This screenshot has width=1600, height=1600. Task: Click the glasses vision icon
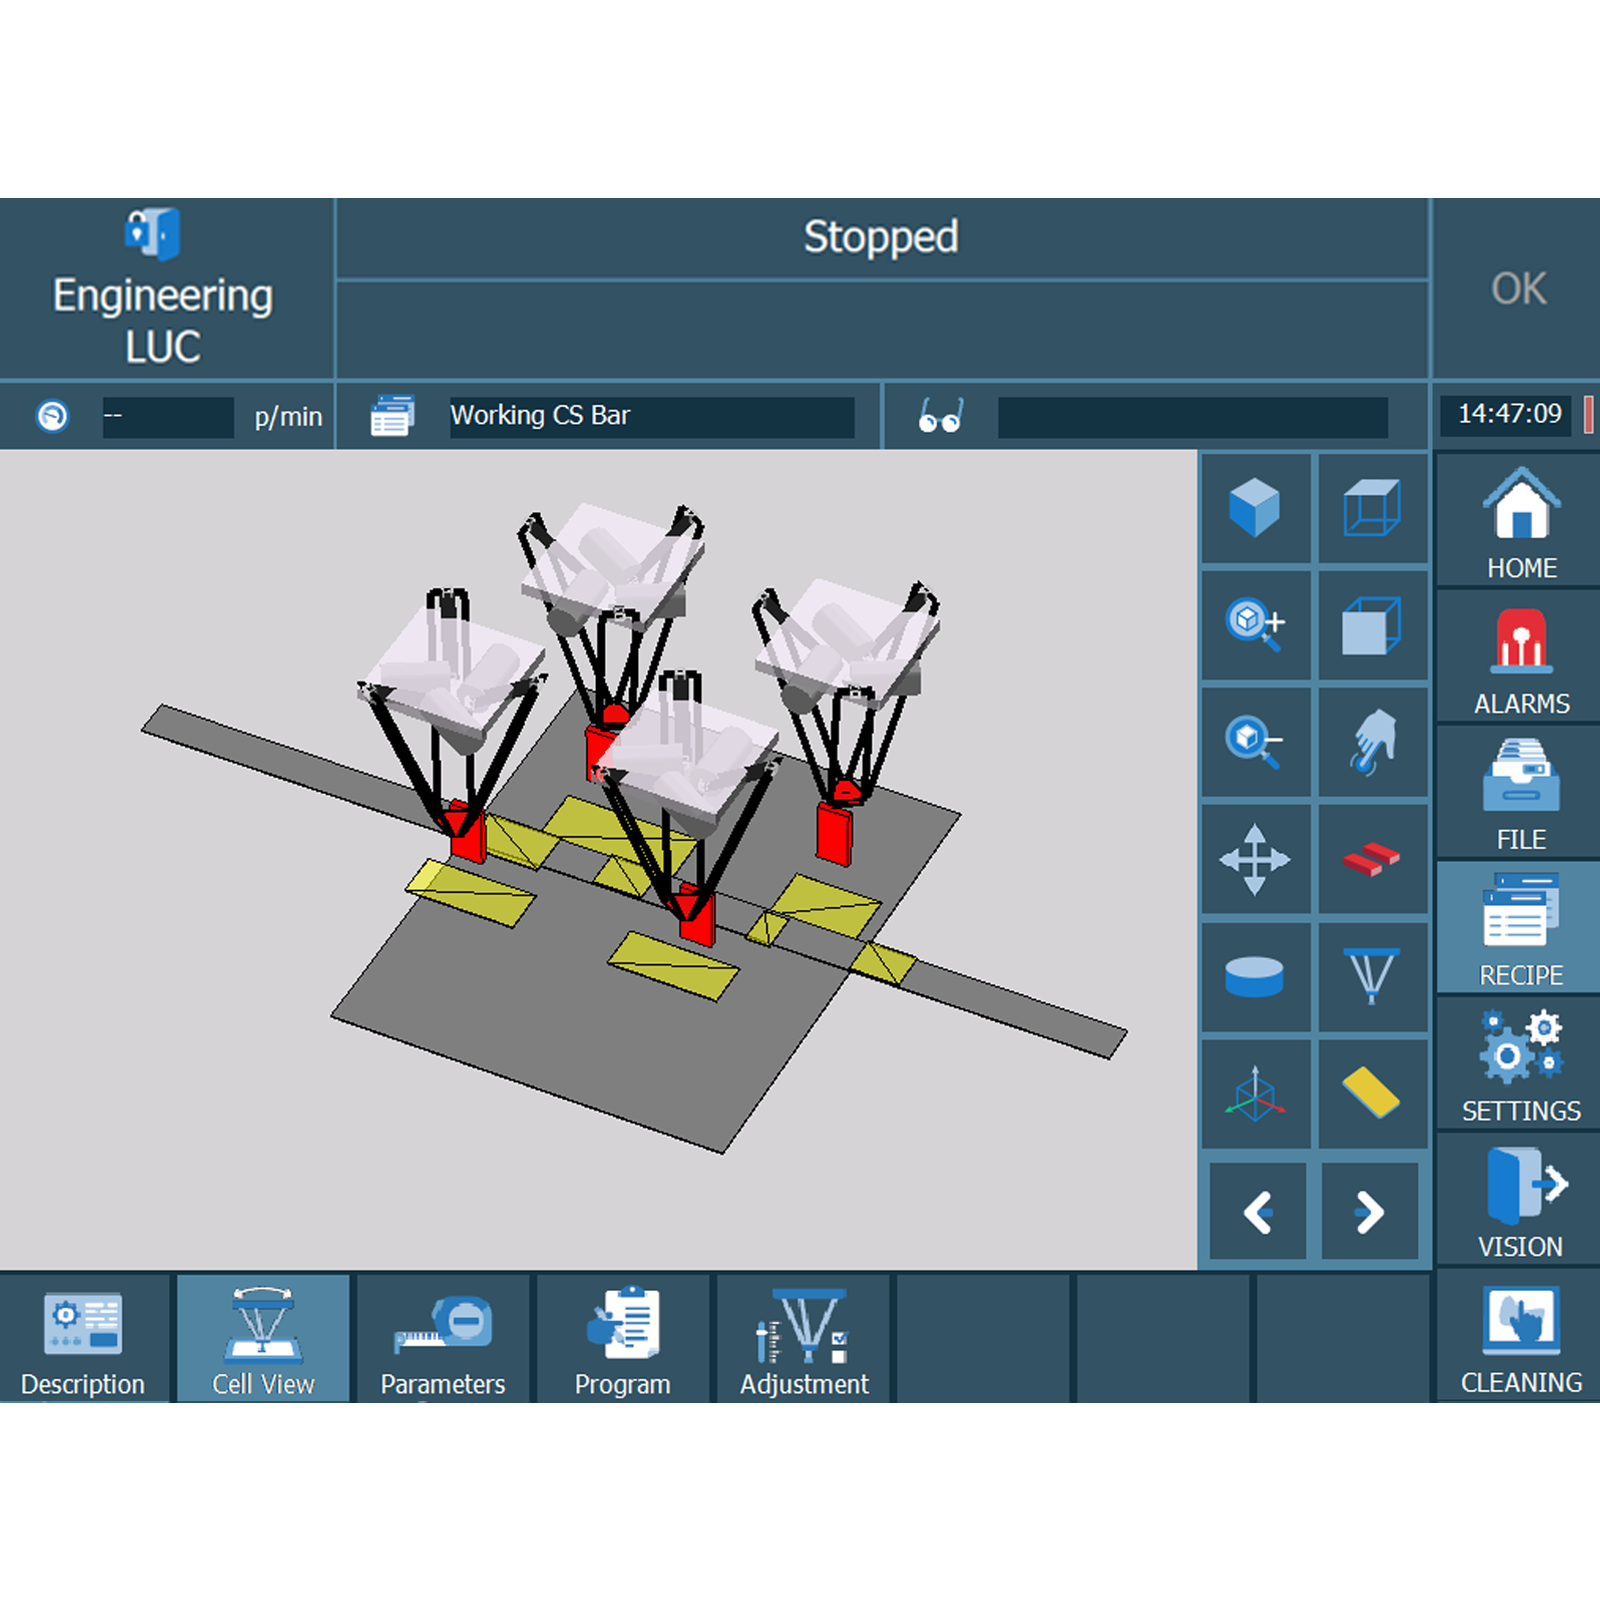(940, 416)
